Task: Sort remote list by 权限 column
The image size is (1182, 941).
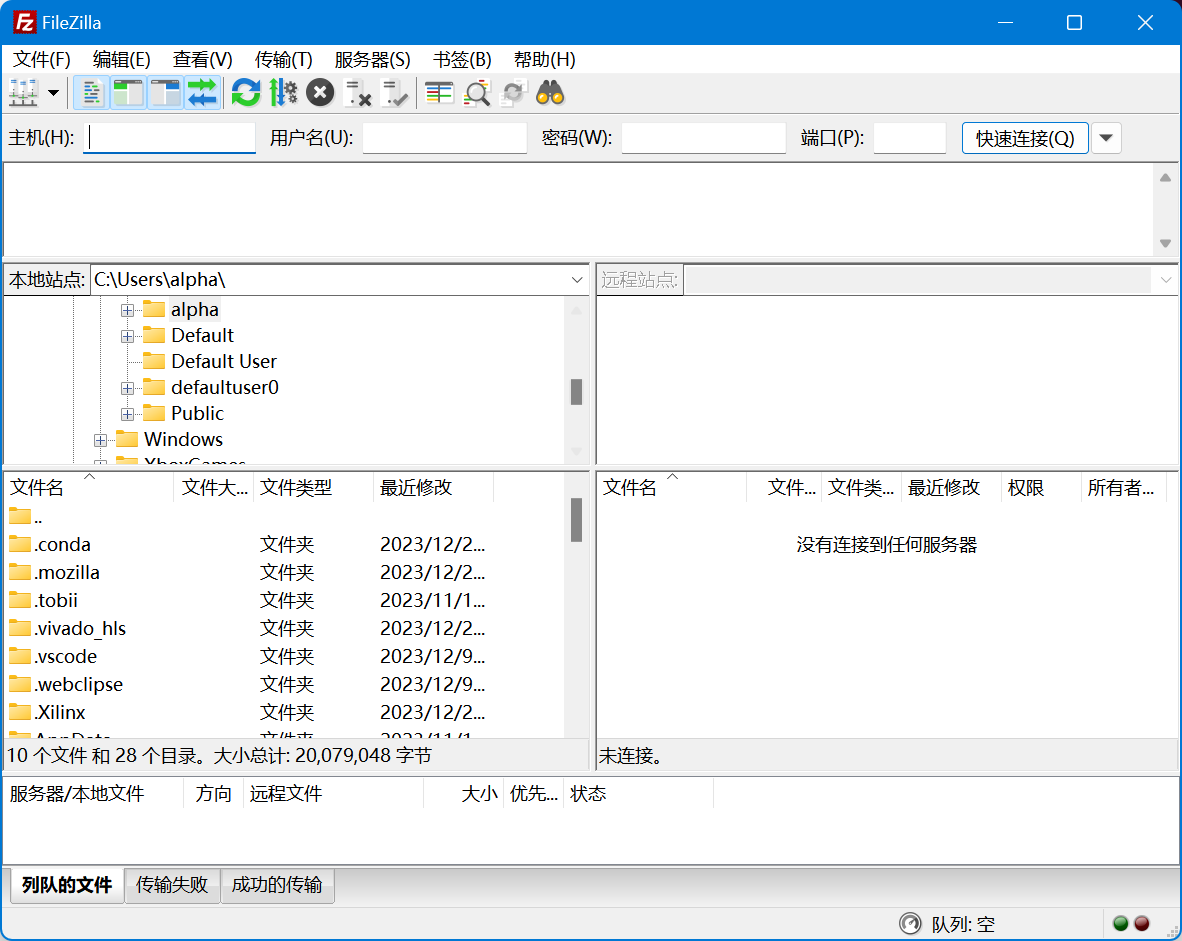Action: point(1041,487)
